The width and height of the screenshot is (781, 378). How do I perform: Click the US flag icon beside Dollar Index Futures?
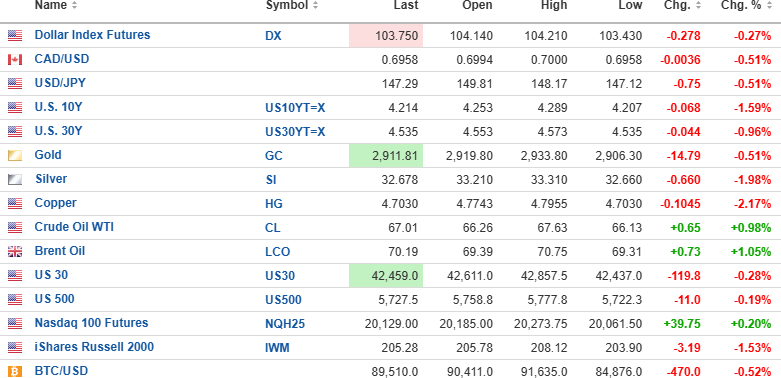[x=15, y=36]
